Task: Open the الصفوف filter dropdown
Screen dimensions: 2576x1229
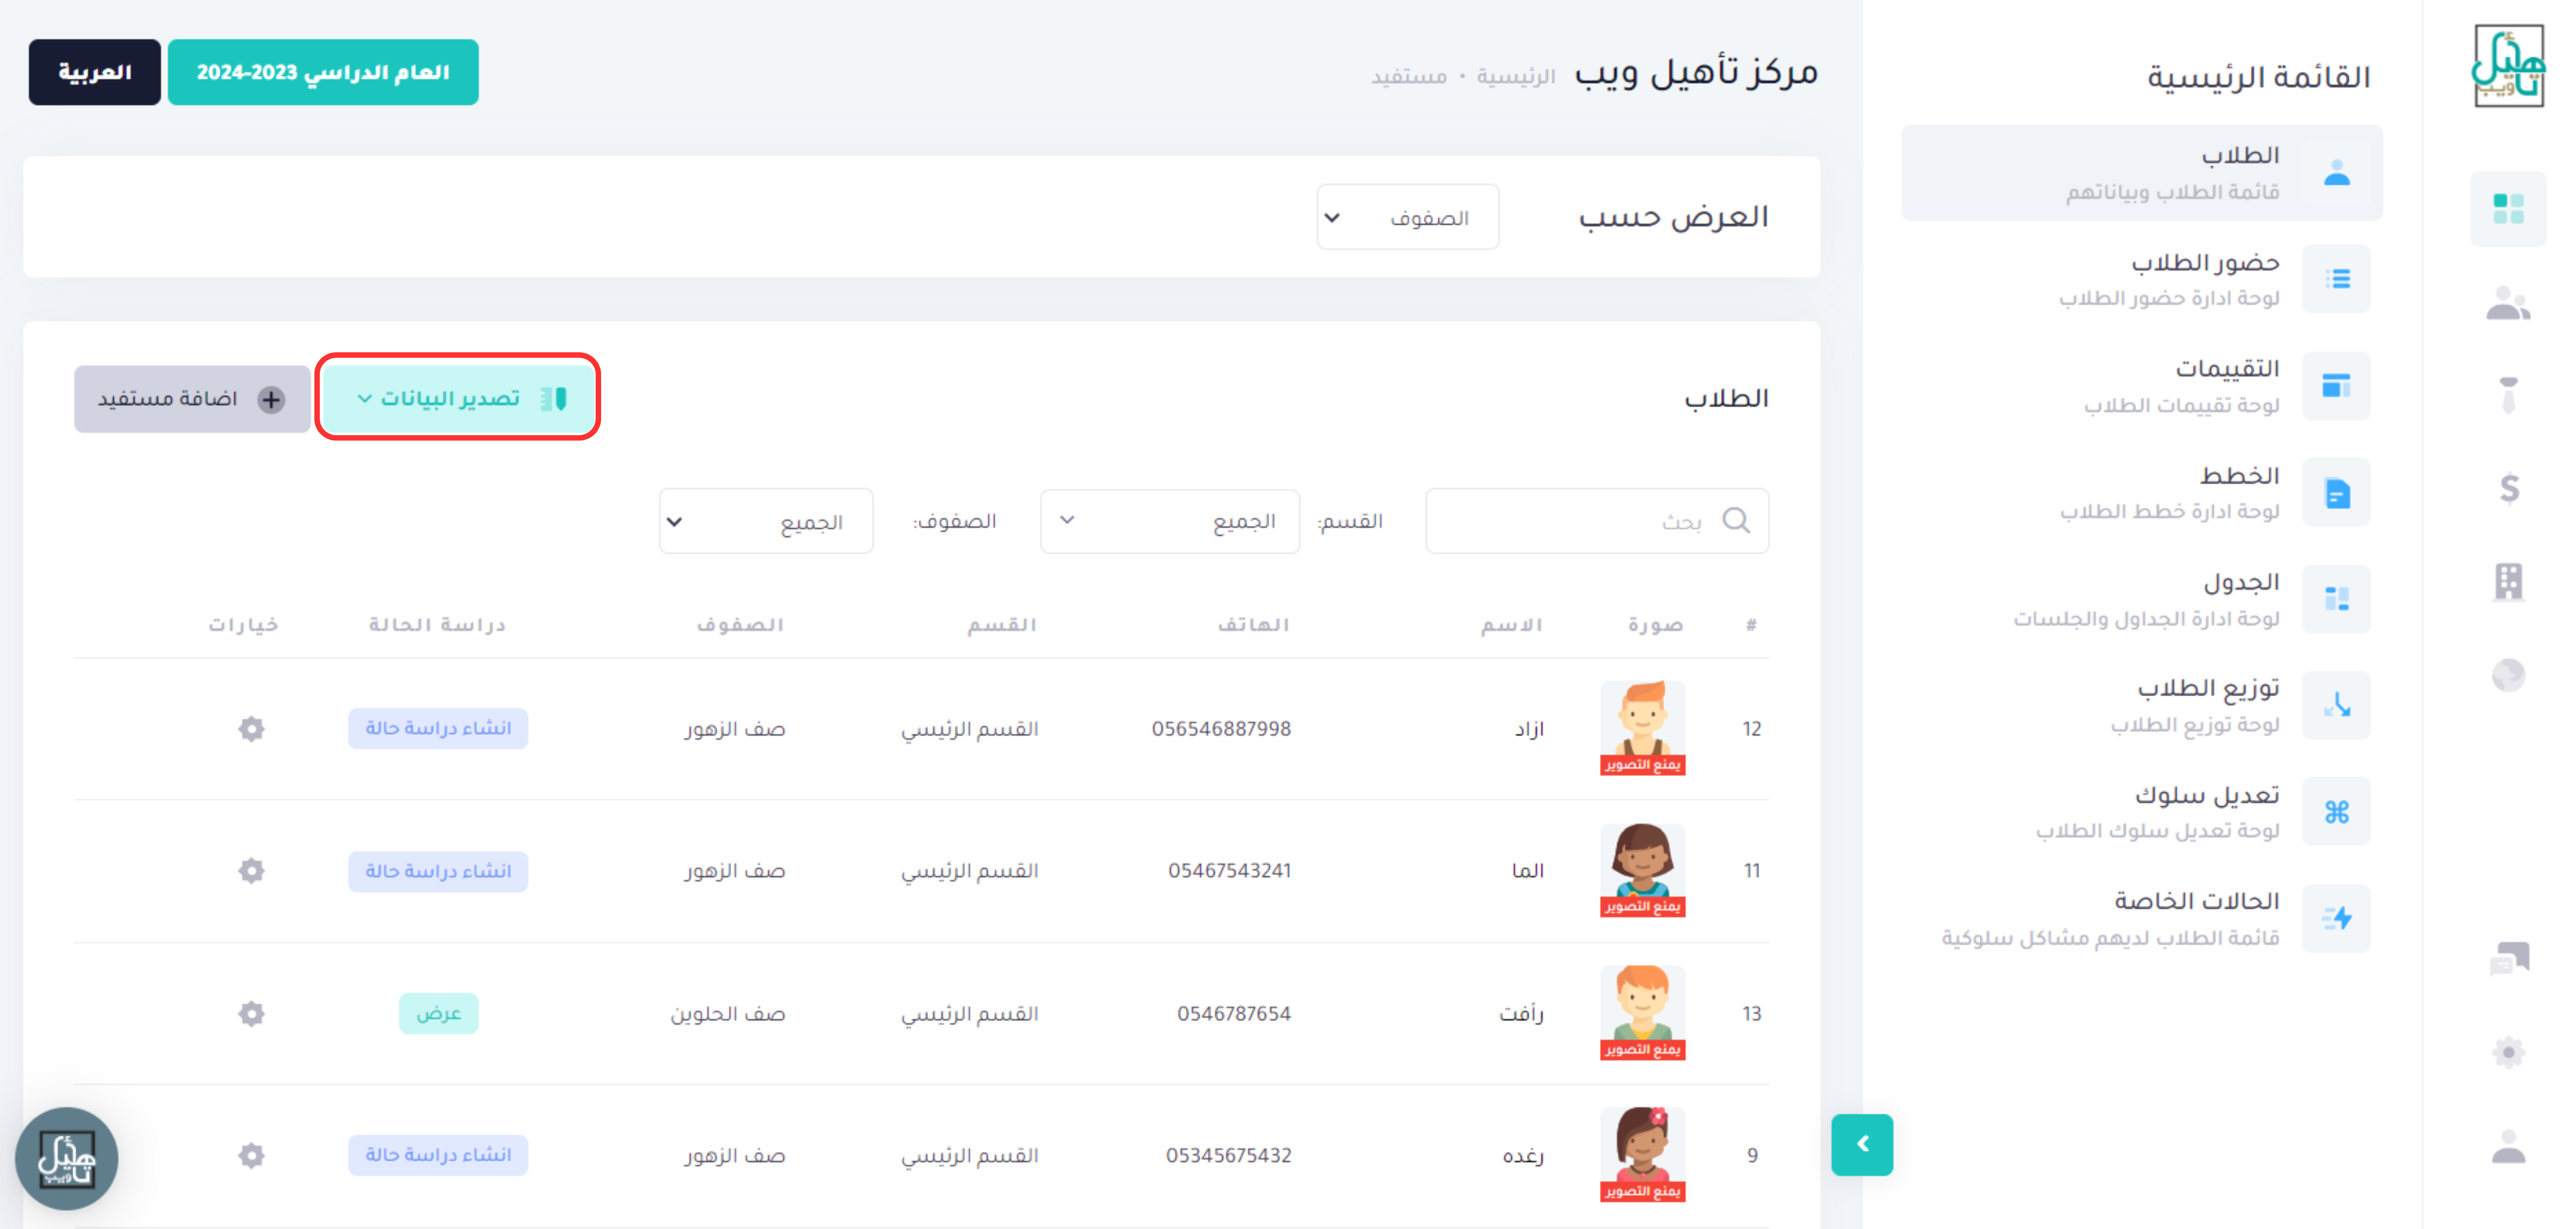Action: [x=766, y=521]
